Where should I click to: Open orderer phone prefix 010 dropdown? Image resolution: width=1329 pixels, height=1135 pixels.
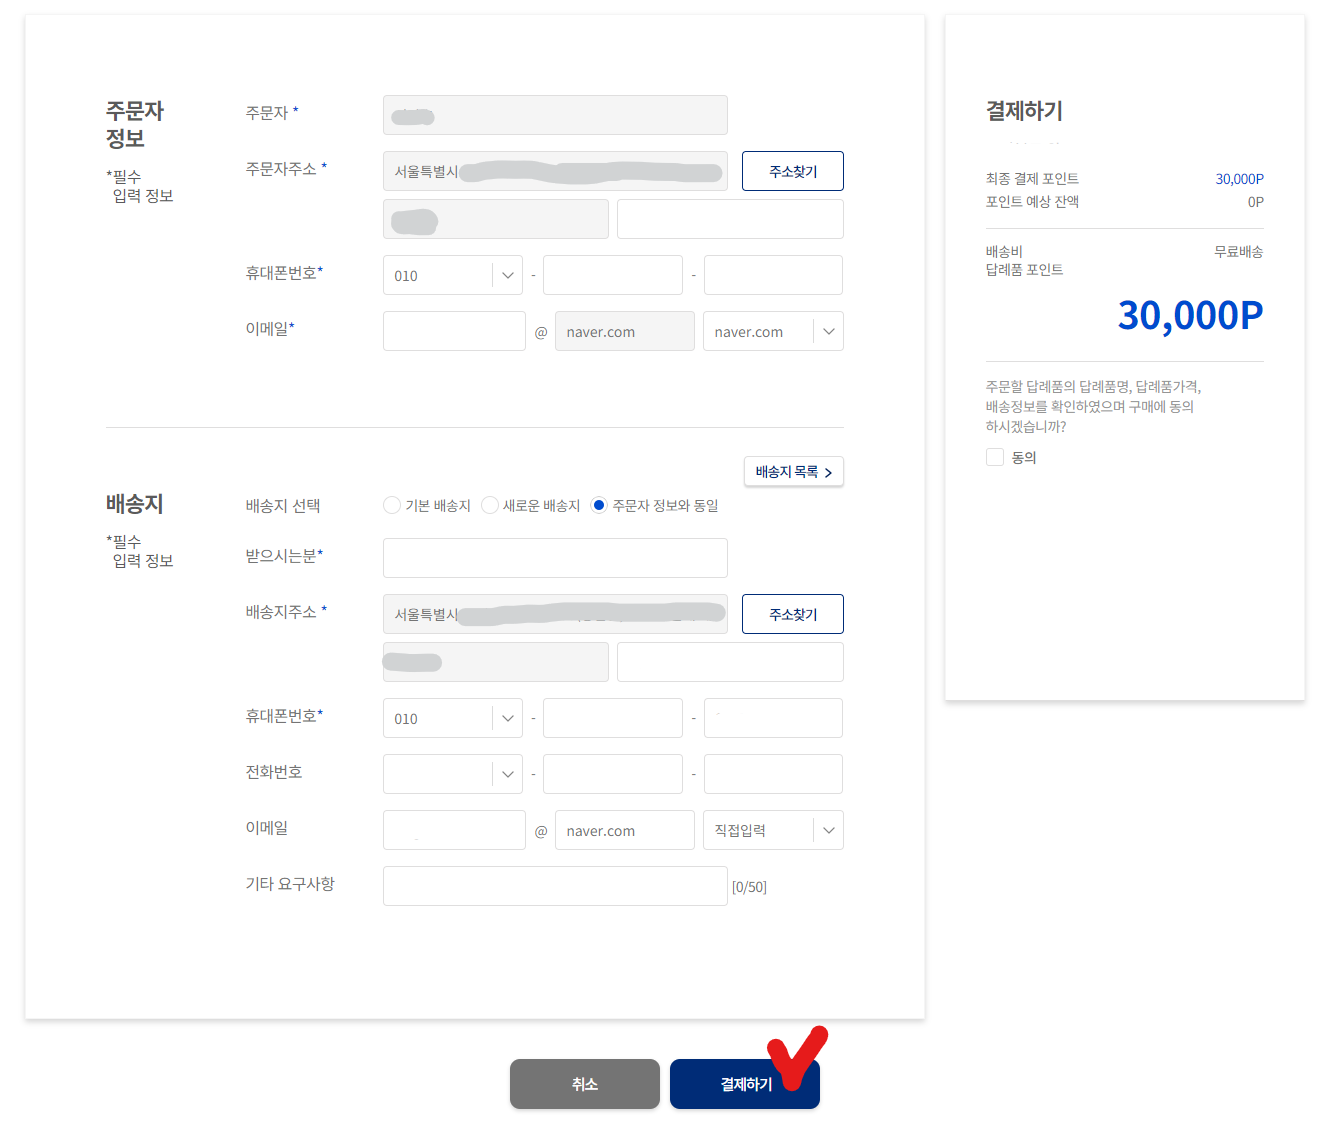pyautogui.click(x=453, y=275)
